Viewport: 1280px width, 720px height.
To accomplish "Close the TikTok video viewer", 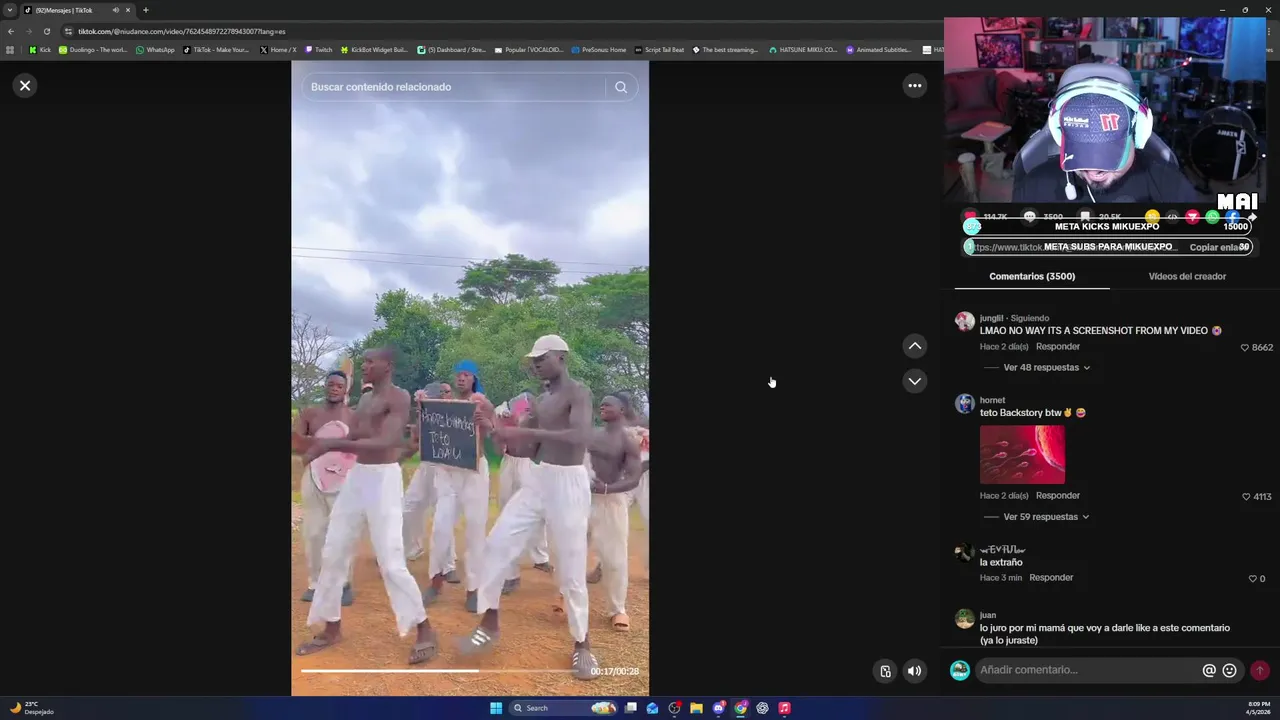I will [x=25, y=86].
